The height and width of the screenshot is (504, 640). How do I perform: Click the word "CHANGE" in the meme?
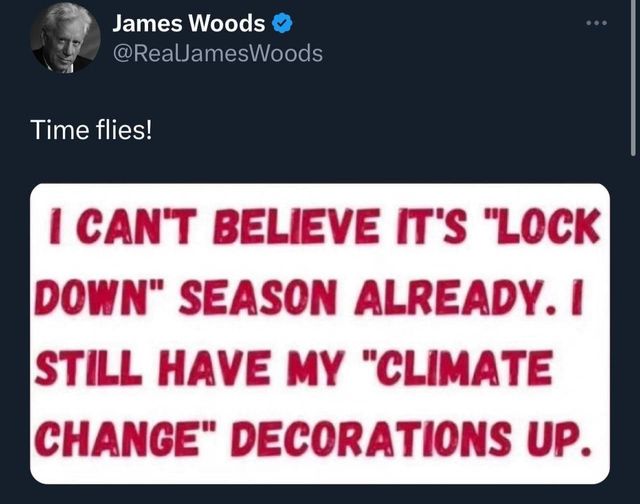click(117, 439)
